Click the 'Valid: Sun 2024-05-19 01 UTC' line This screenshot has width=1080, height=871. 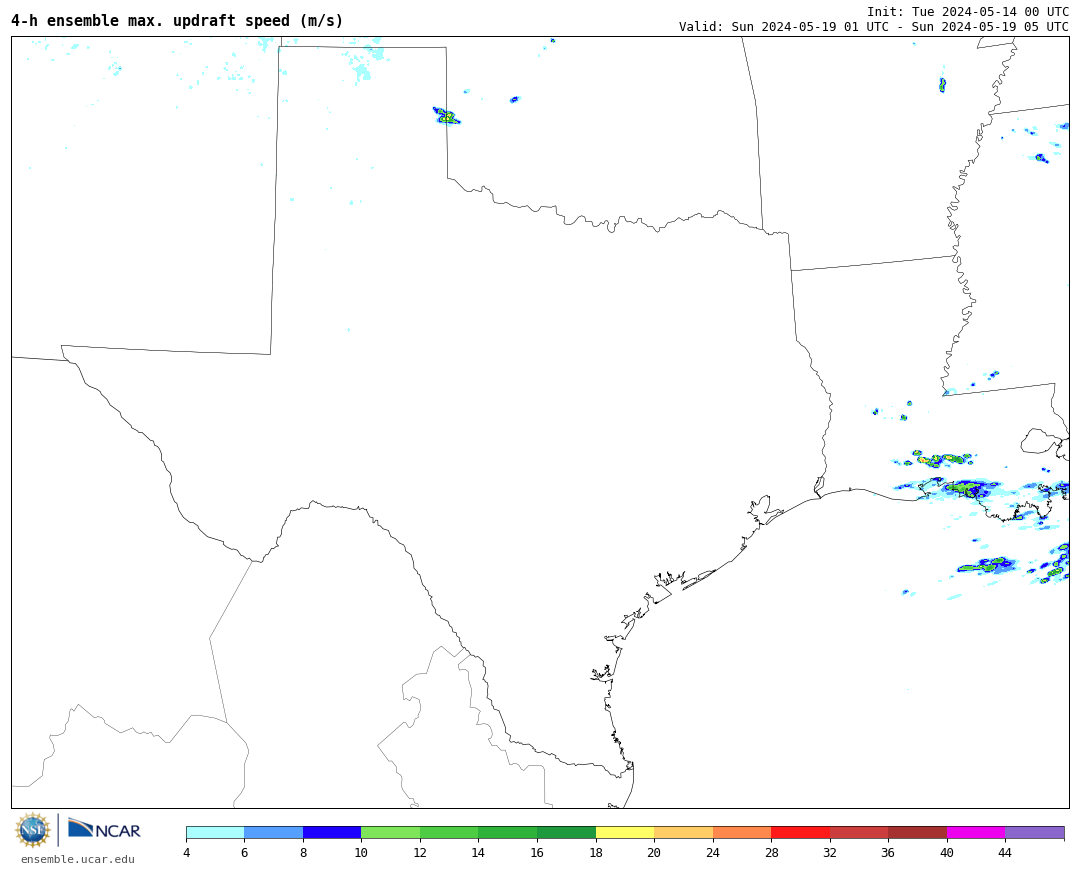873,27
